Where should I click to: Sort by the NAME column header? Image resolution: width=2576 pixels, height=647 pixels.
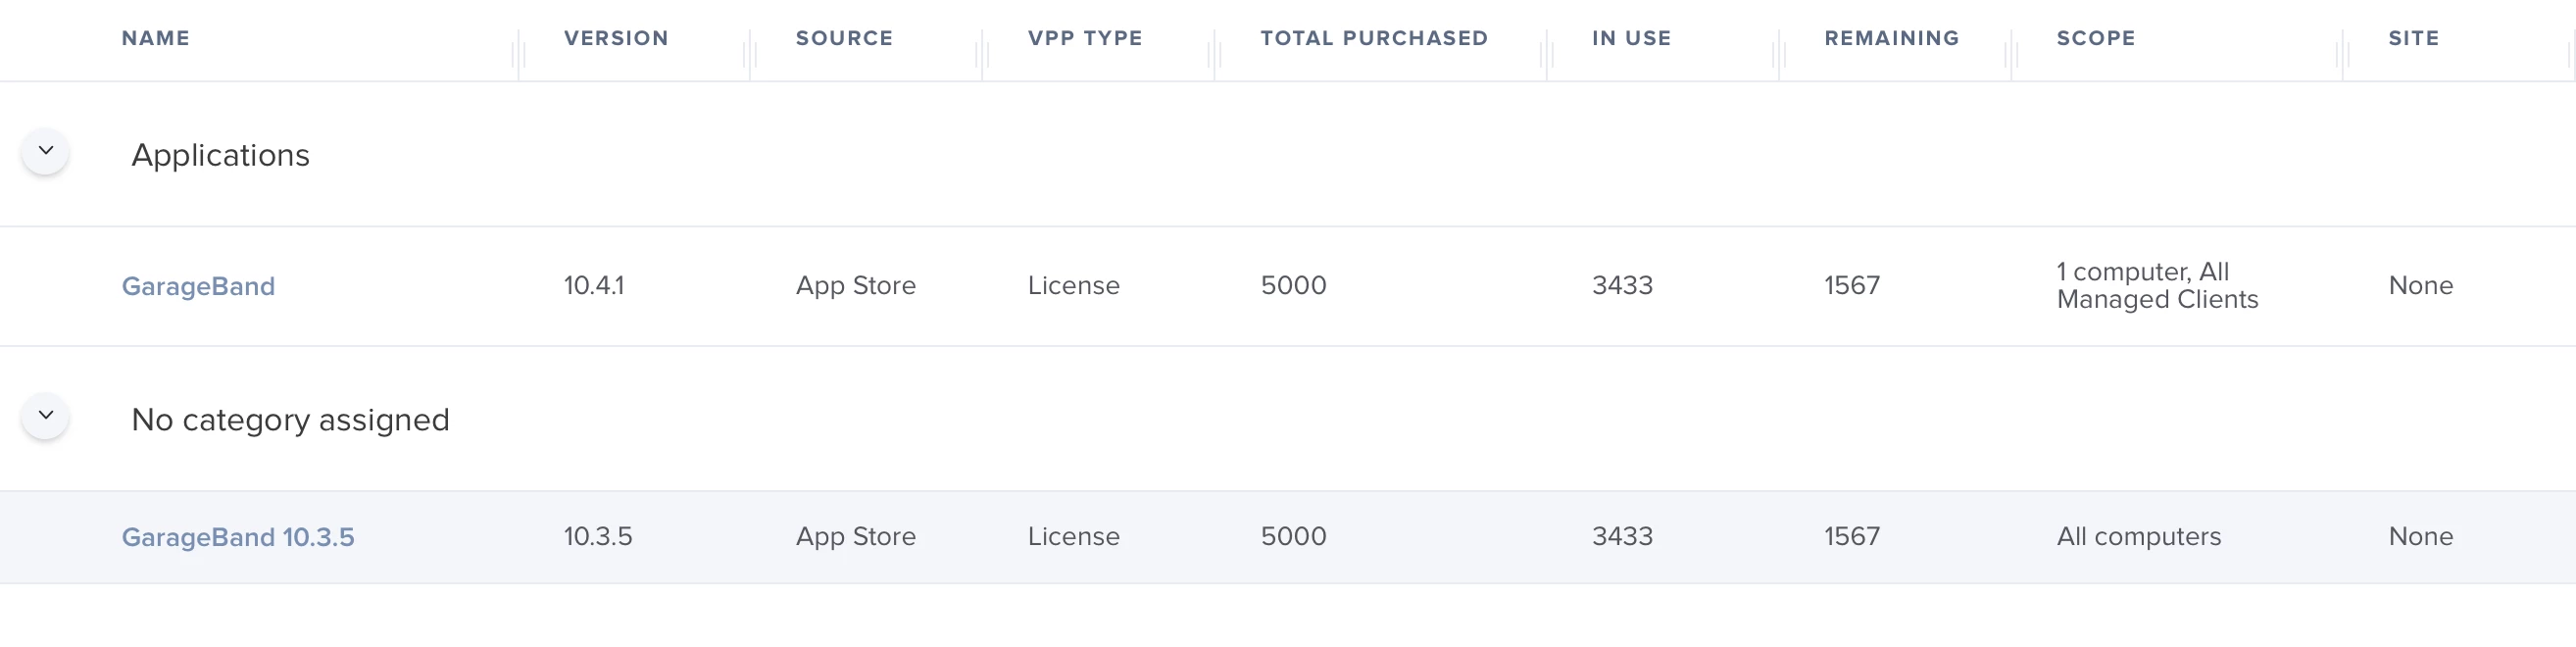(x=156, y=38)
